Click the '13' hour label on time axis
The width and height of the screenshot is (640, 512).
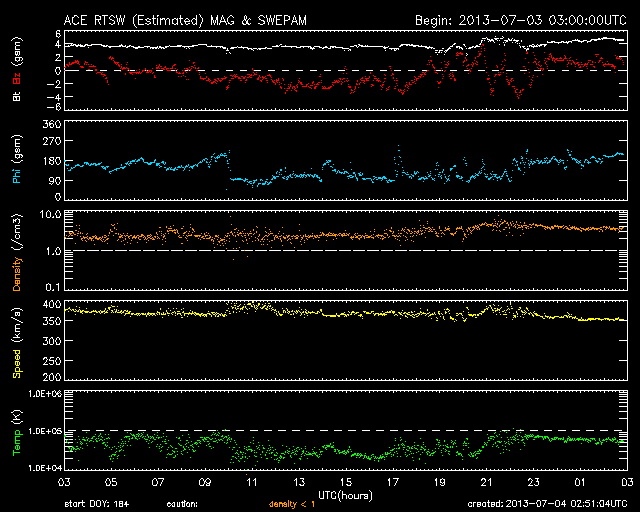[299, 482]
